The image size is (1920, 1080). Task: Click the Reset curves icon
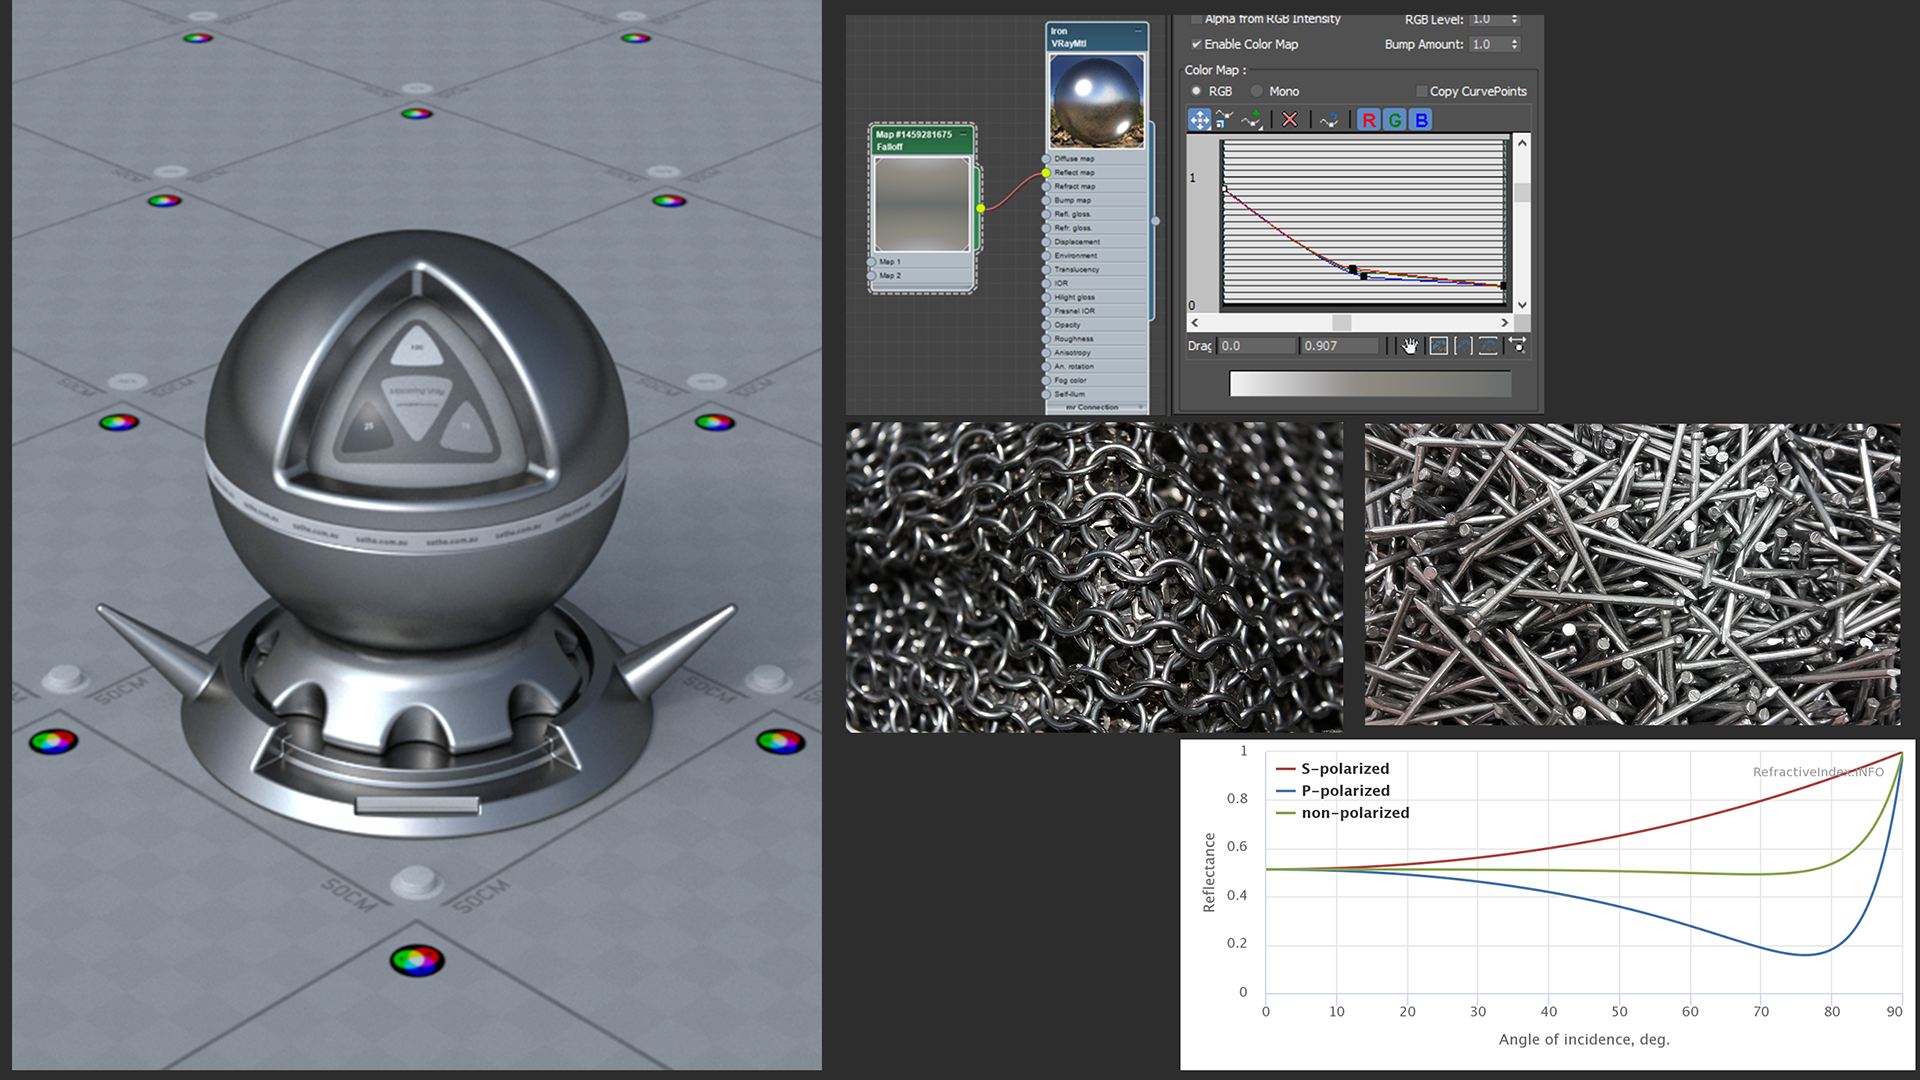[x=1328, y=120]
